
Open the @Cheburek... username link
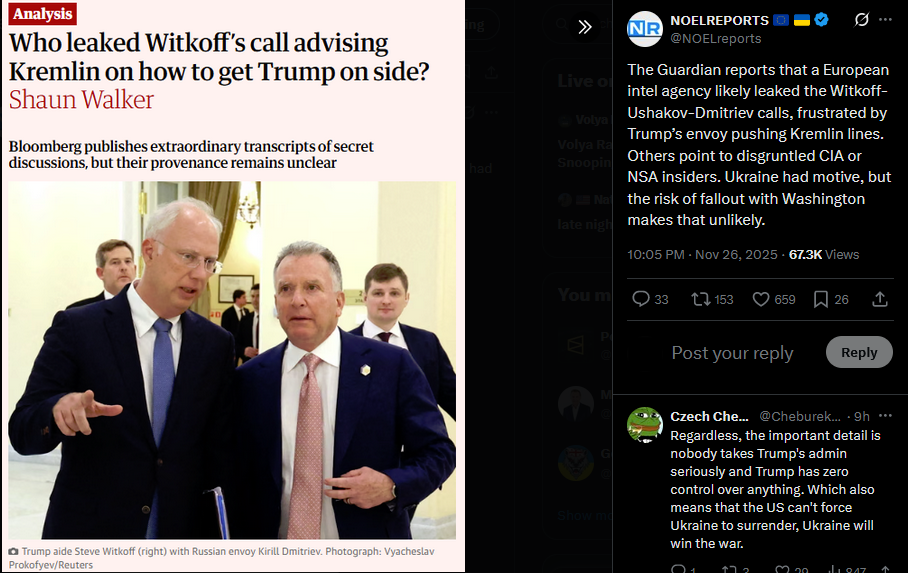pos(800,417)
